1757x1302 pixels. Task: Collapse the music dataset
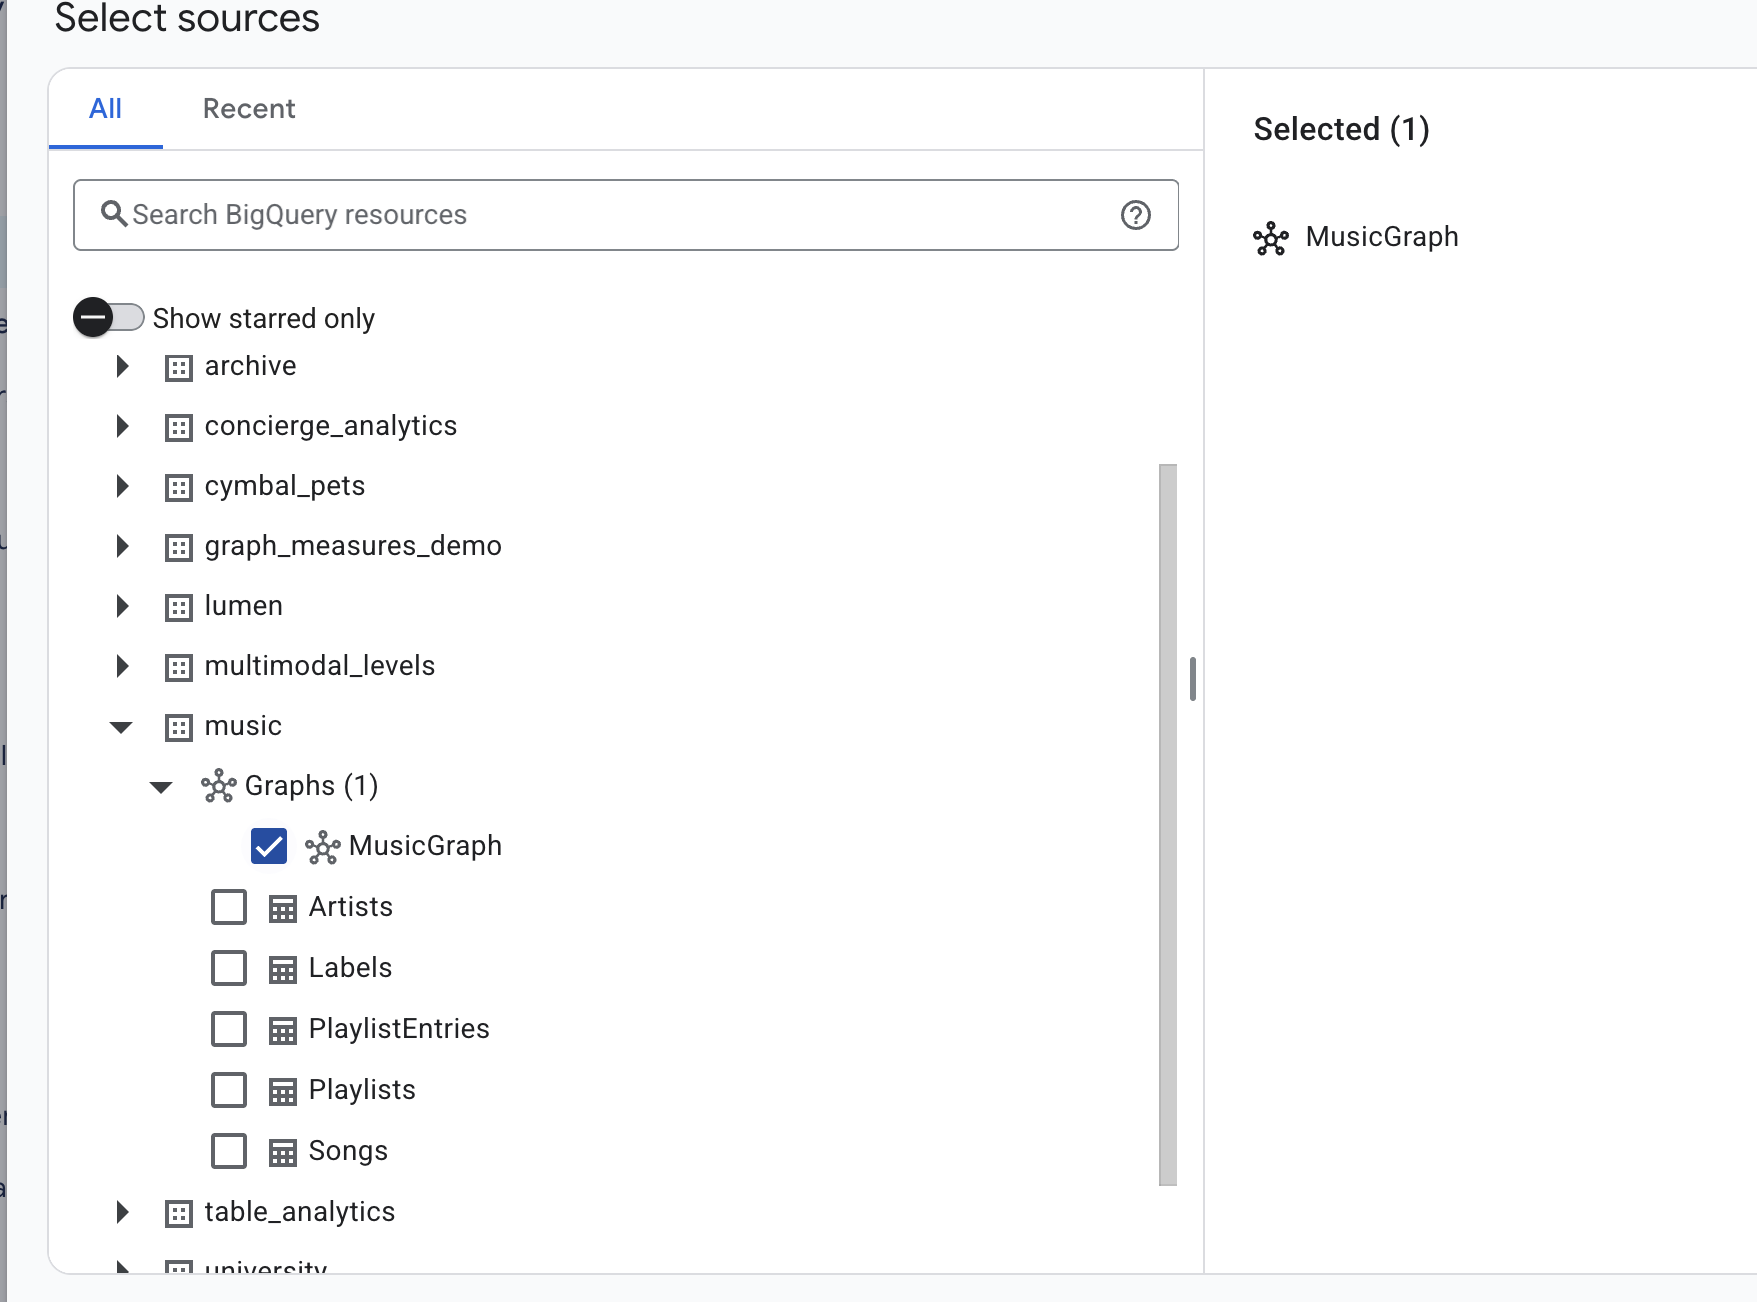point(121,727)
